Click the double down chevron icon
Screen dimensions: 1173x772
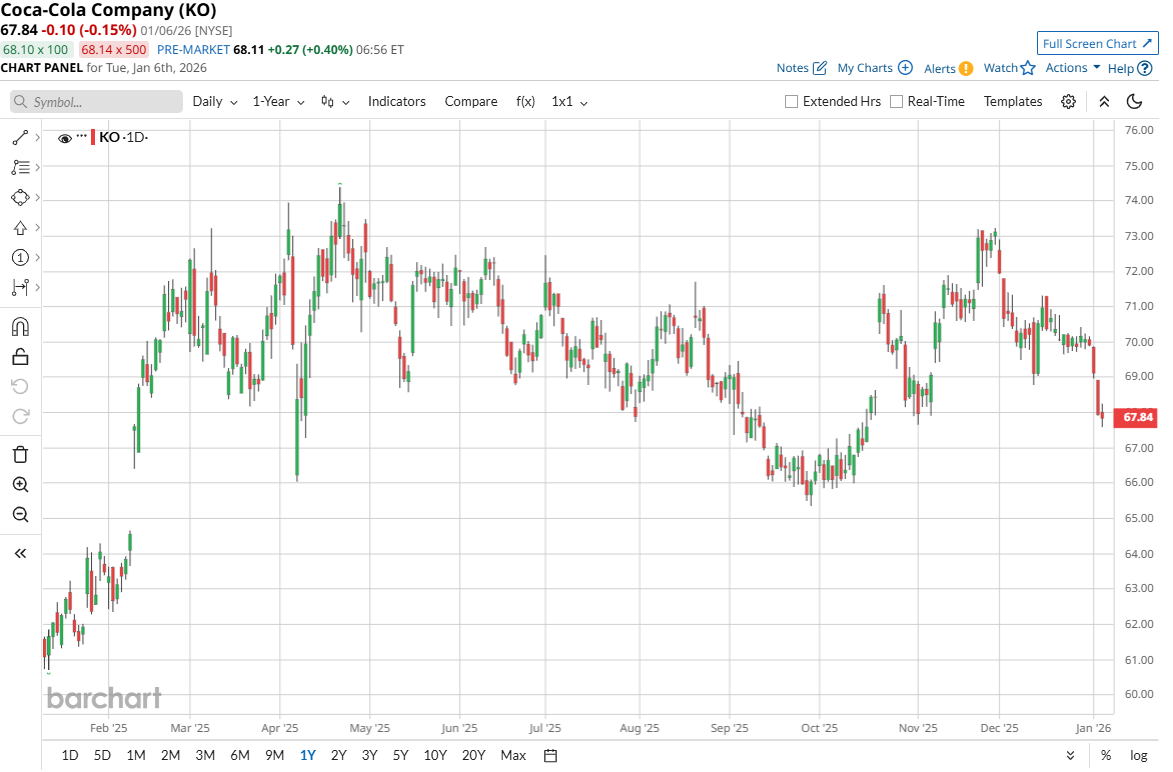(x=1071, y=756)
